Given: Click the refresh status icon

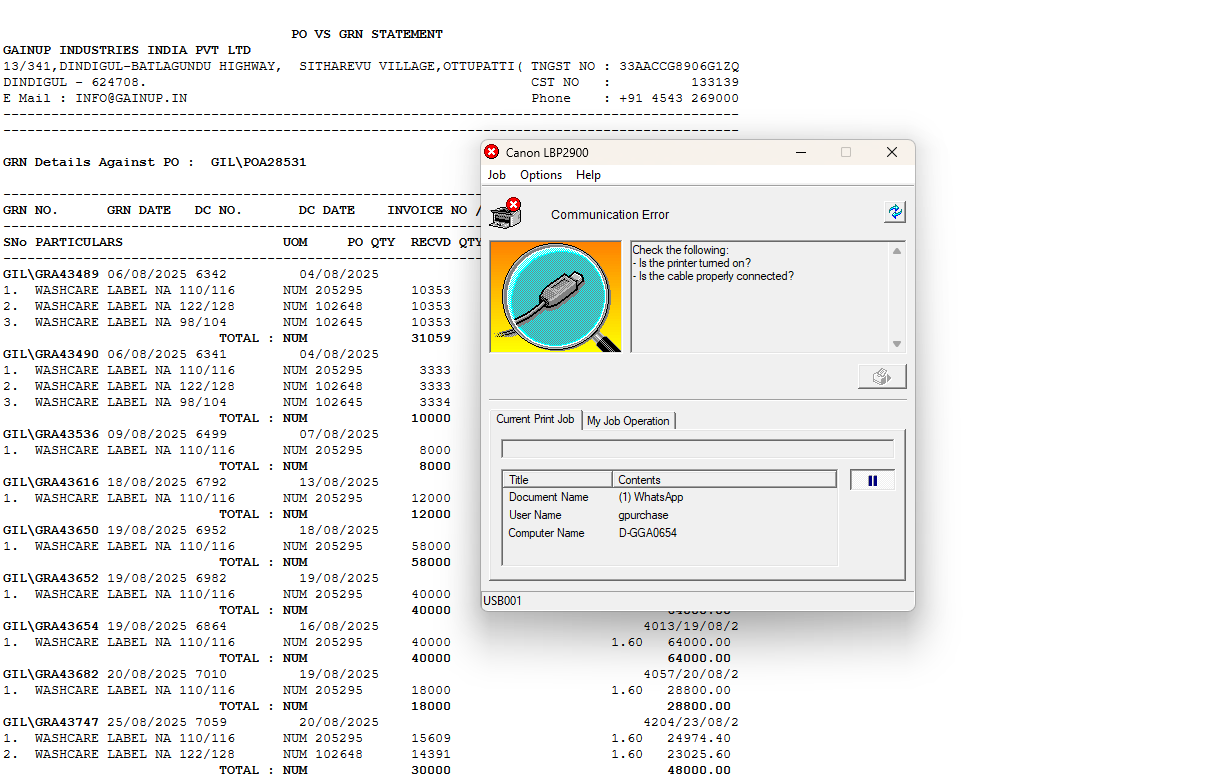Looking at the screenshot, I should point(894,212).
